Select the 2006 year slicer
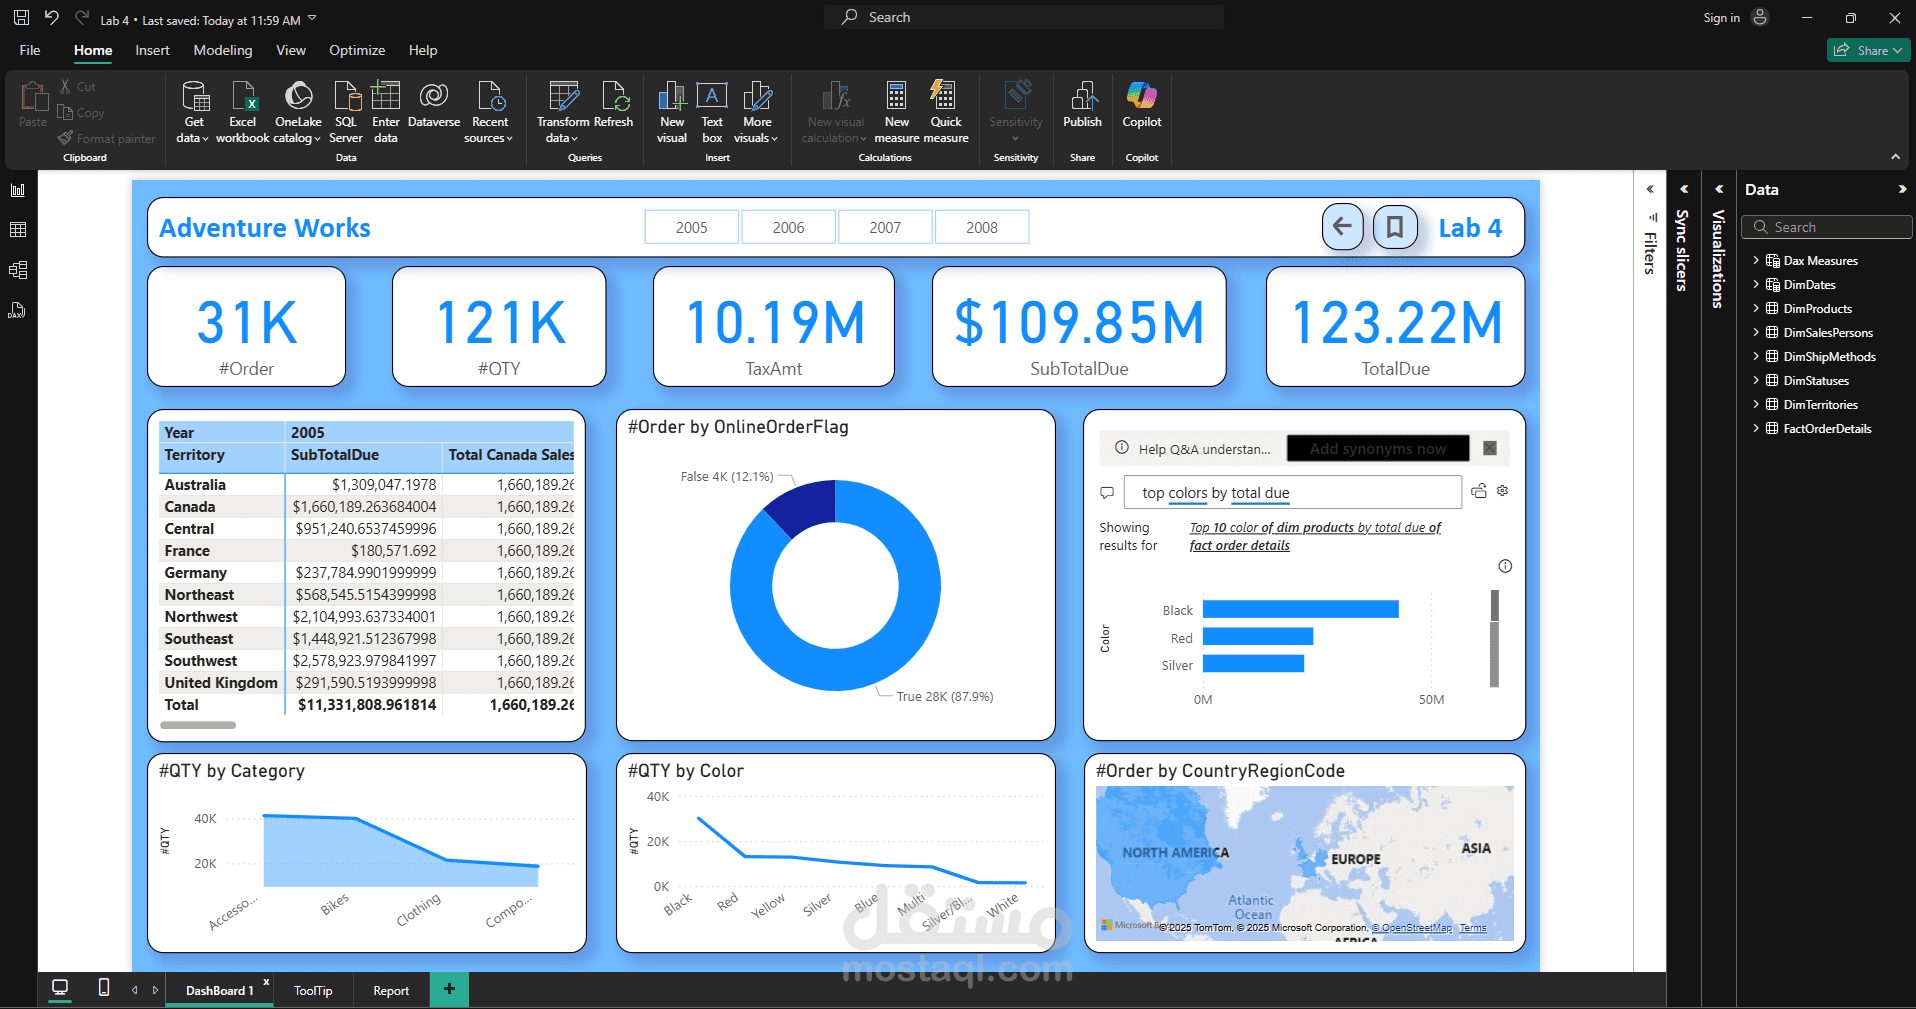The width and height of the screenshot is (1916, 1009). tap(789, 227)
